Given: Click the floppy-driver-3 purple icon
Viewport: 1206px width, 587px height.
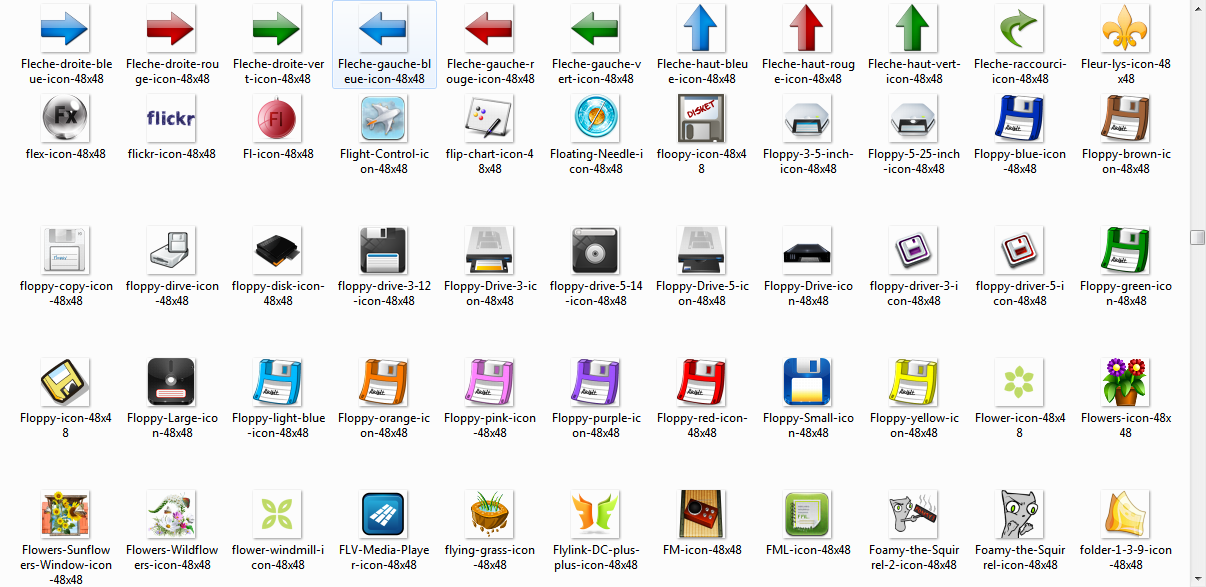Looking at the screenshot, I should click(x=914, y=250).
